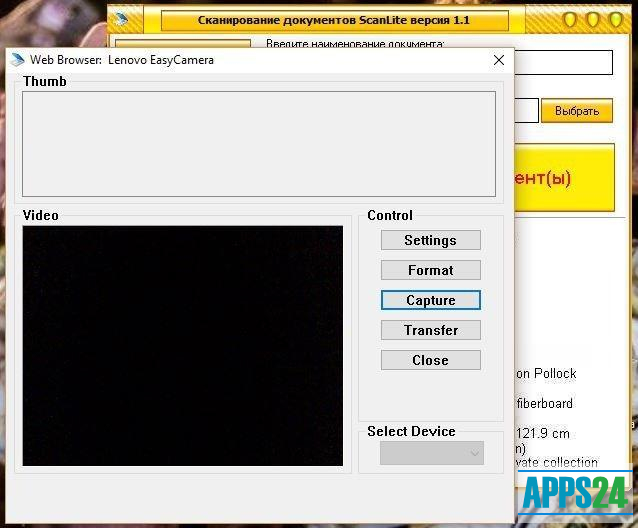Click the Web Browser dialog title icon
The height and width of the screenshot is (528, 638).
pyautogui.click(x=17, y=60)
